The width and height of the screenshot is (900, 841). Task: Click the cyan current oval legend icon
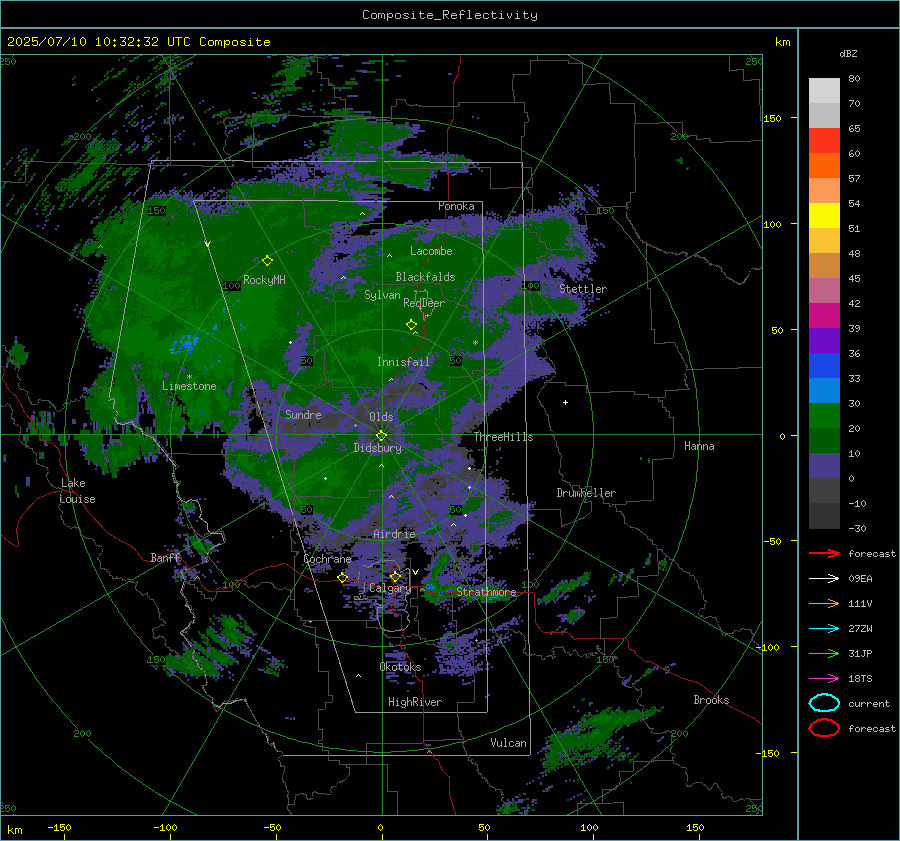(x=824, y=703)
